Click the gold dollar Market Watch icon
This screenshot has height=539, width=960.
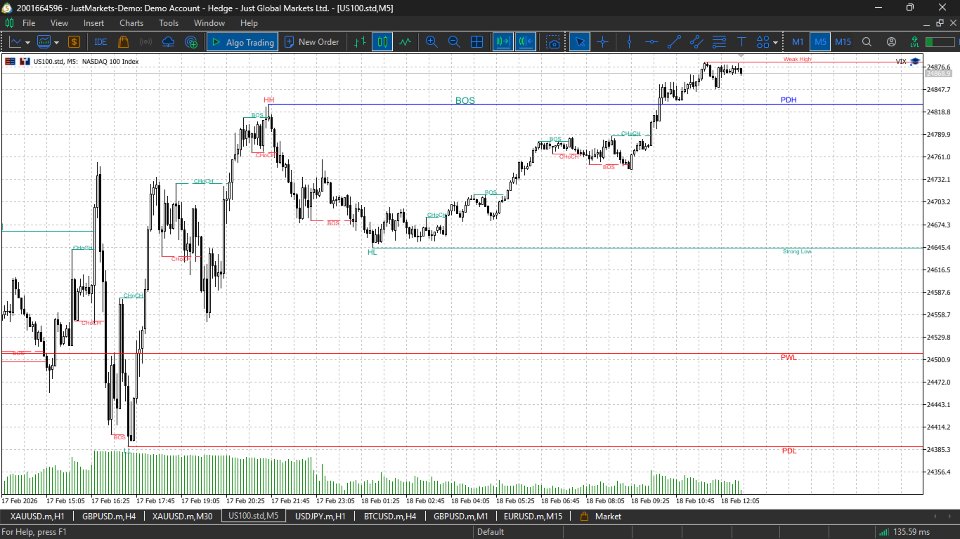click(74, 42)
